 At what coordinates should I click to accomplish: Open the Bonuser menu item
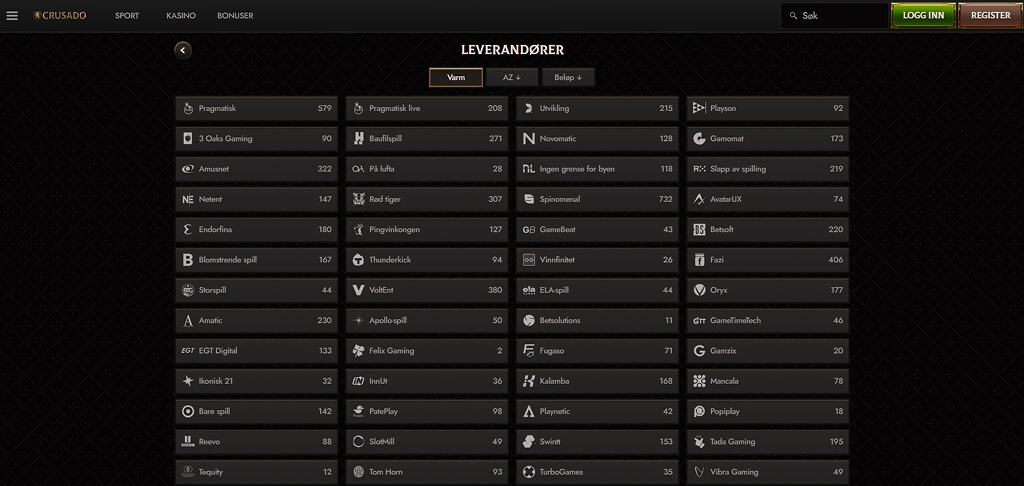pyautogui.click(x=235, y=16)
